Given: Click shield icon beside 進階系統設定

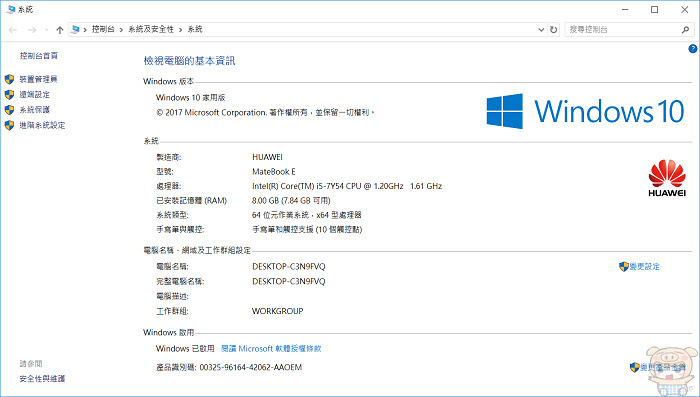Looking at the screenshot, I should pos(9,125).
